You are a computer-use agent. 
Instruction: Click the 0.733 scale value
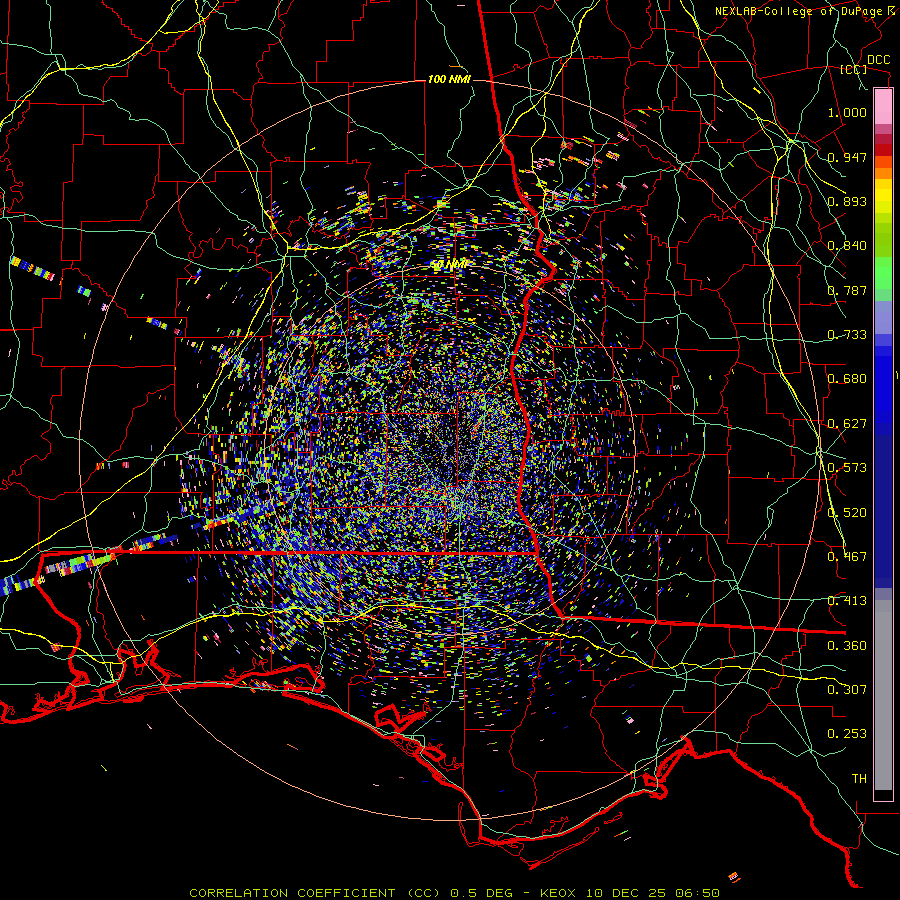(x=847, y=335)
